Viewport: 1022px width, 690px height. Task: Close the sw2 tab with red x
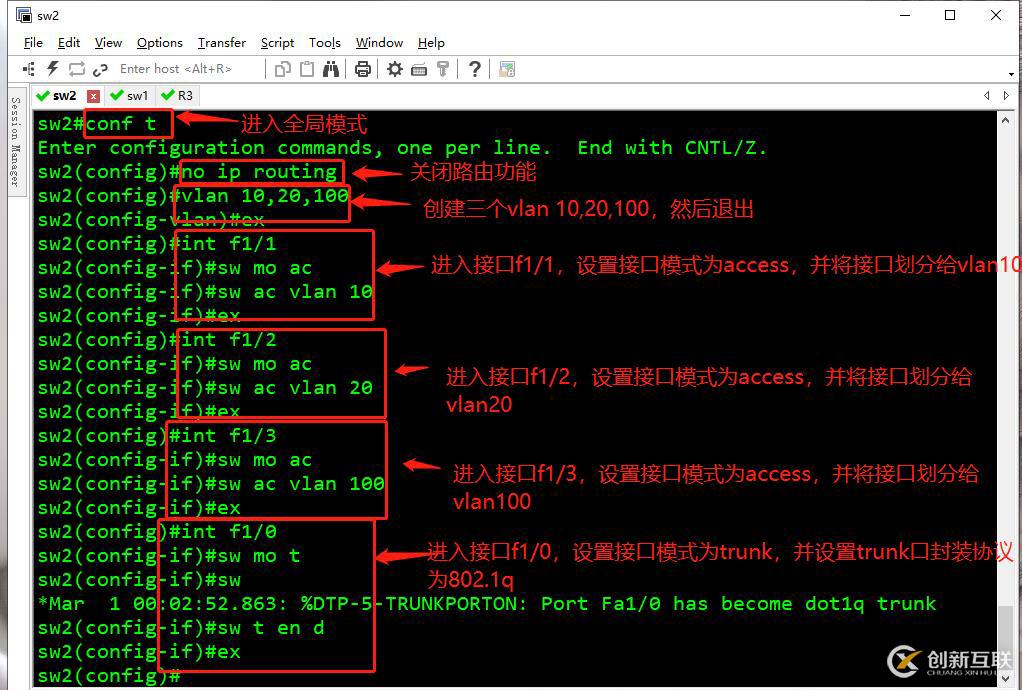[x=93, y=96]
